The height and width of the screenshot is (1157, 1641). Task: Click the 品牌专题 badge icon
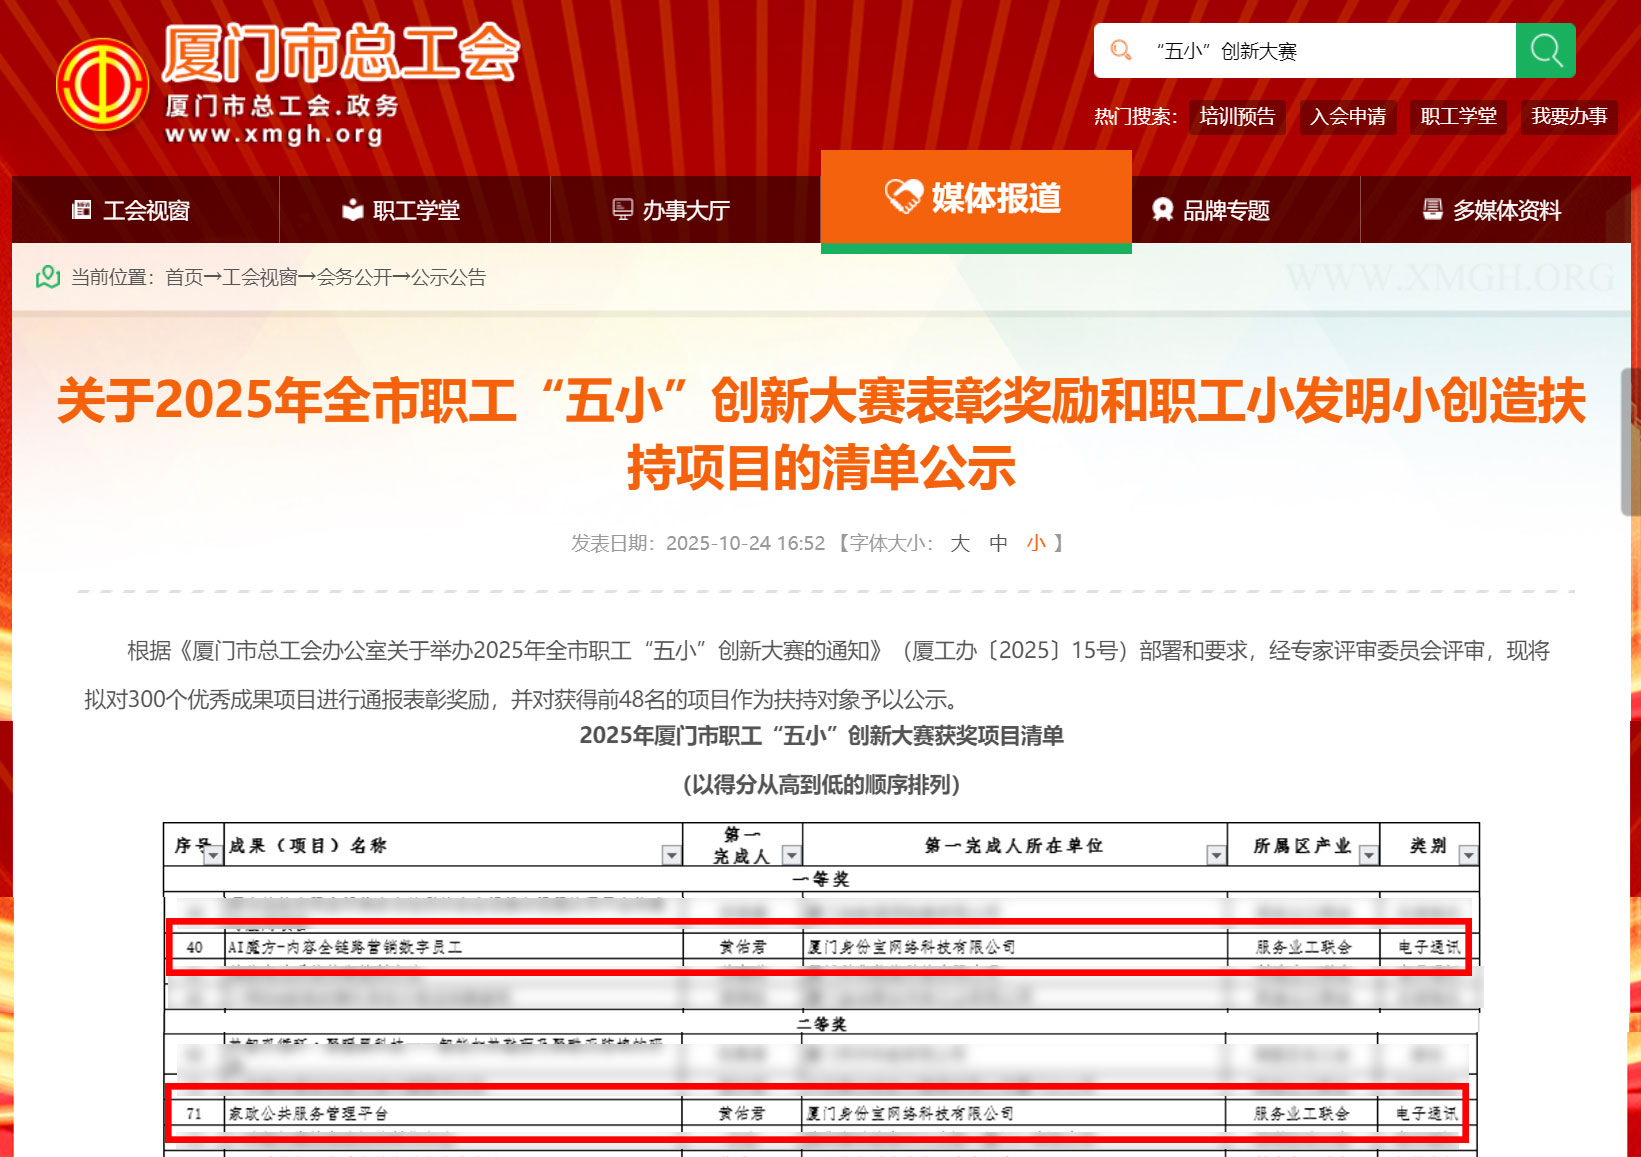click(1162, 210)
